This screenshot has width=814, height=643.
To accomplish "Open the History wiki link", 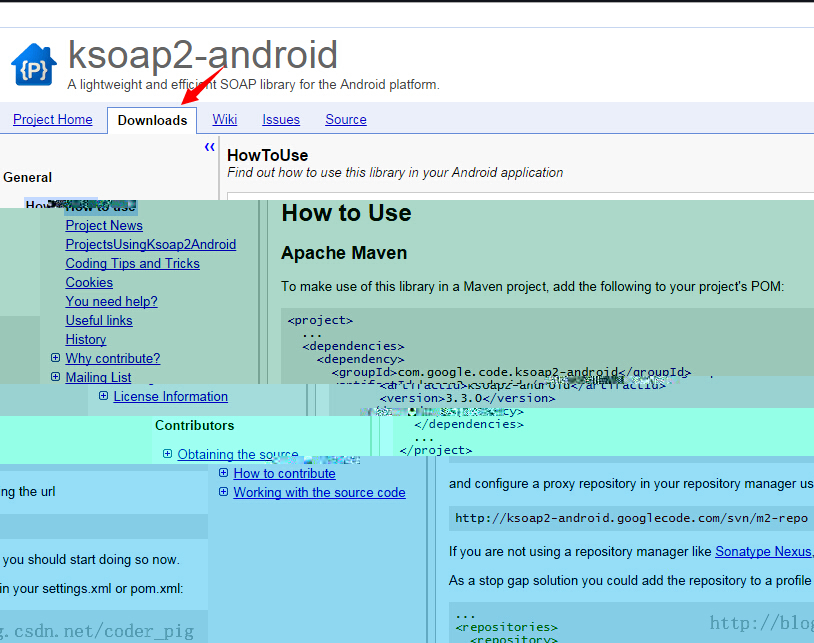I will pyautogui.click(x=86, y=339).
